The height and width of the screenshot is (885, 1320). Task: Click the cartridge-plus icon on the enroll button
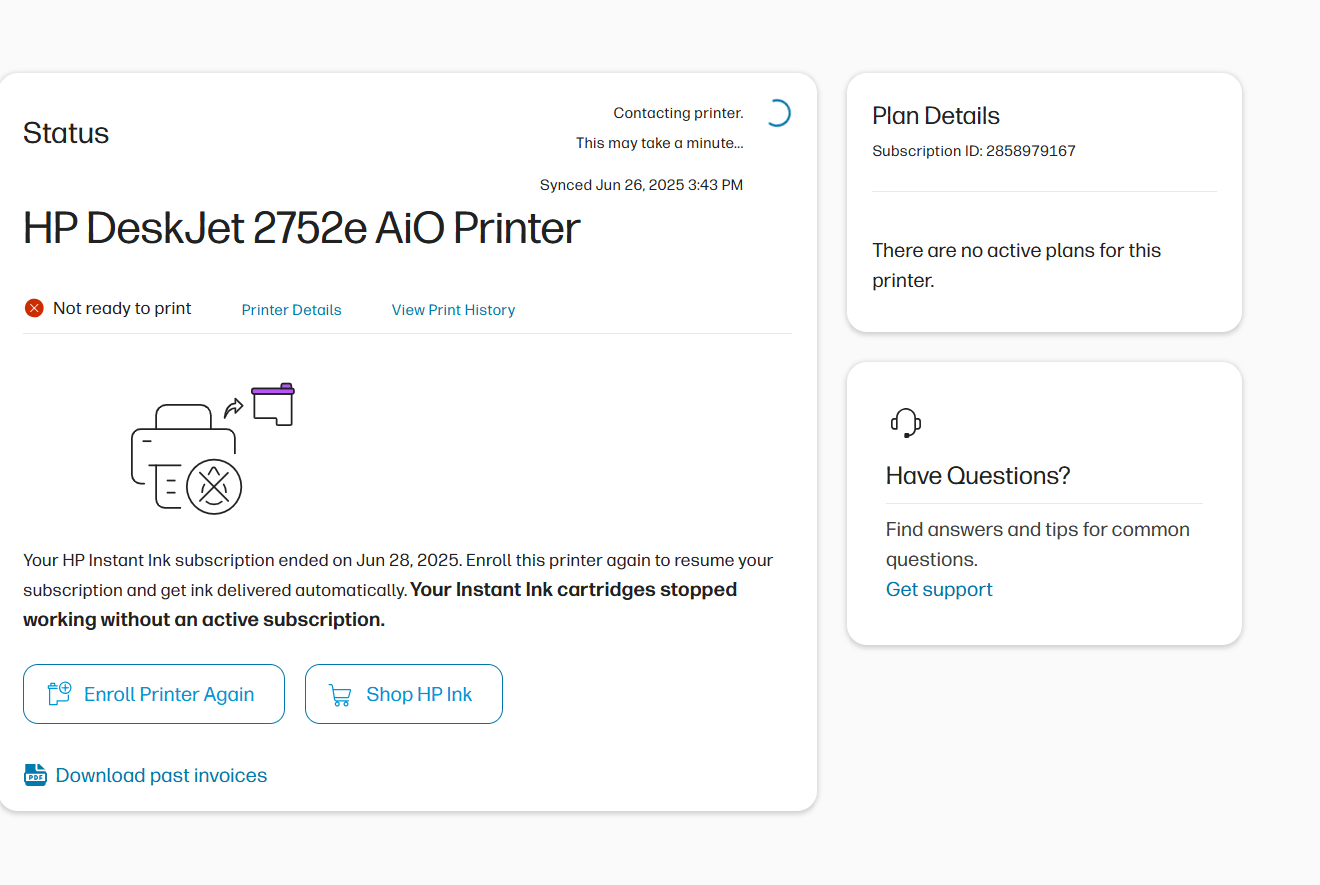(59, 694)
